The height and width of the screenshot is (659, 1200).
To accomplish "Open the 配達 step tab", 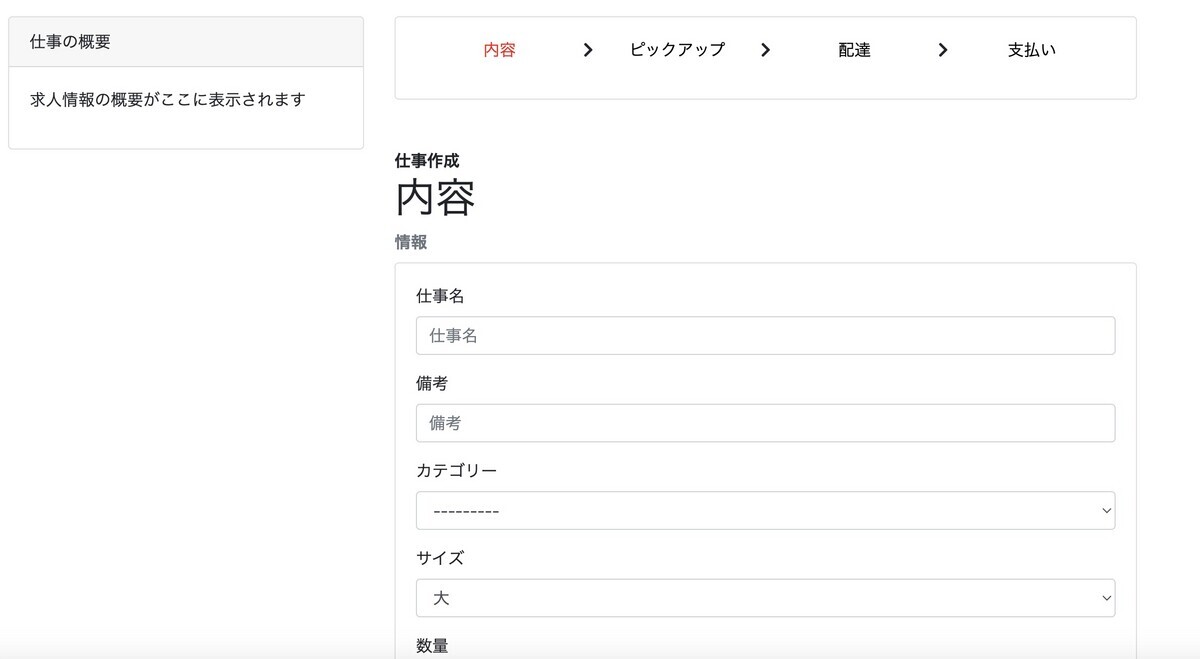I will (854, 50).
